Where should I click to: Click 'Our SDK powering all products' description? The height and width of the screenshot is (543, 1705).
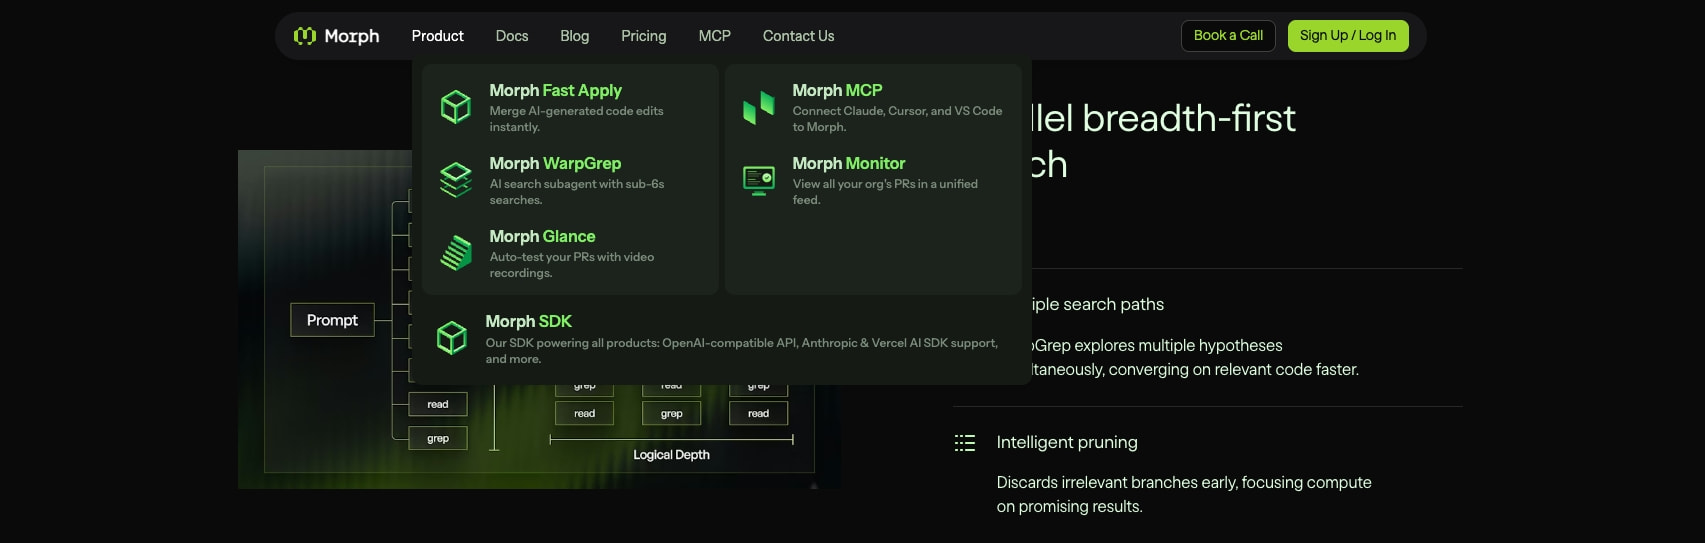742,351
